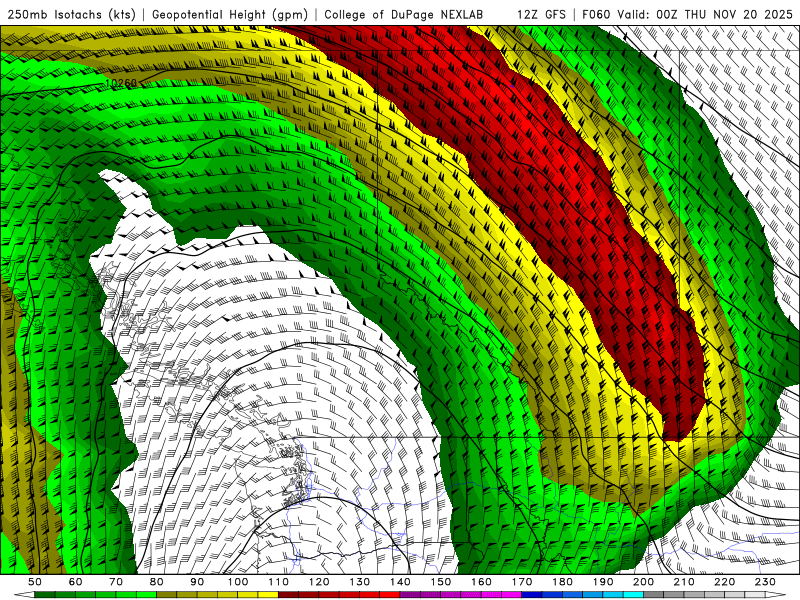Click the '230' value on the color scale
800x600 pixels.
pos(765,582)
